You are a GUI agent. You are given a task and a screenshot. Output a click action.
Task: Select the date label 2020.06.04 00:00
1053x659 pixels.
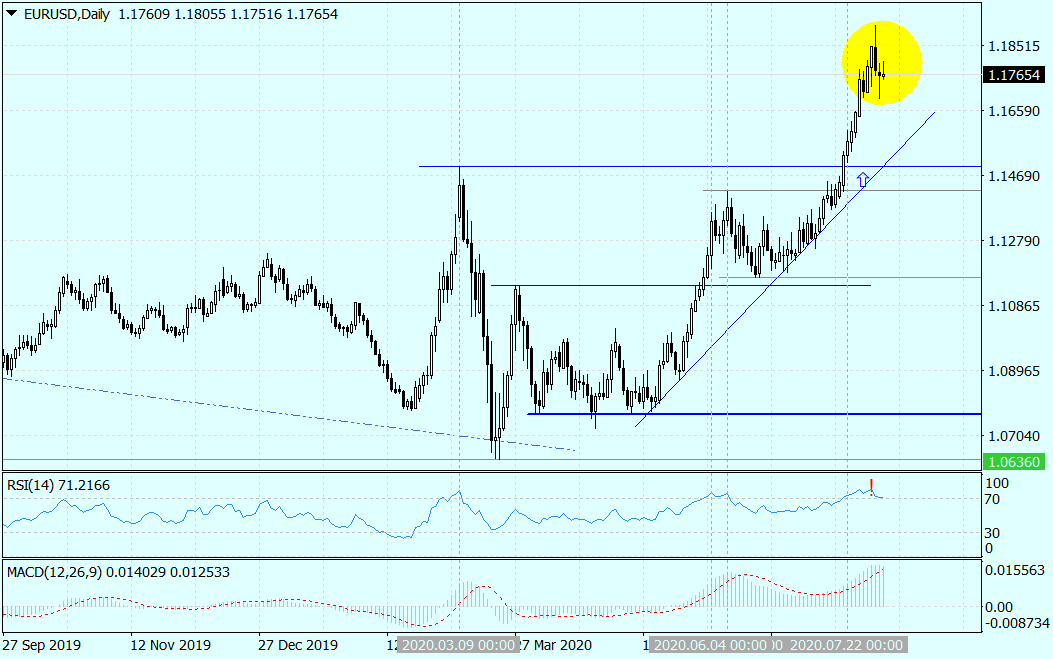(x=710, y=645)
